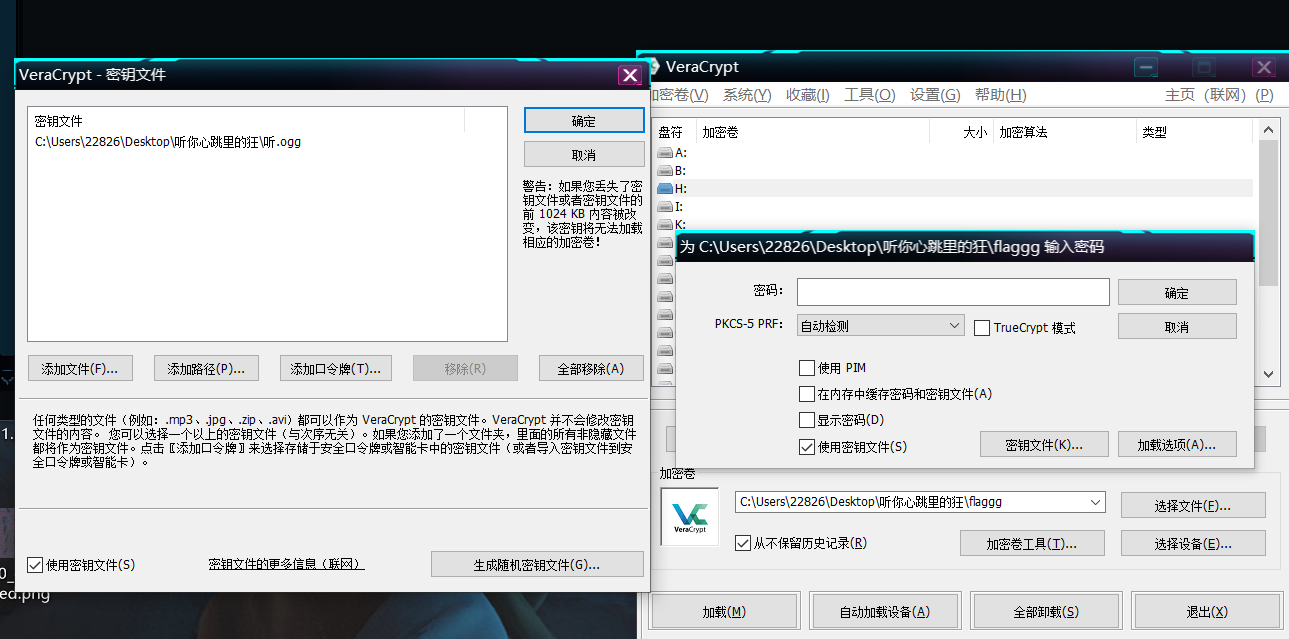Select the 听.ogg keyfile path row
The image size is (1289, 639).
168,142
